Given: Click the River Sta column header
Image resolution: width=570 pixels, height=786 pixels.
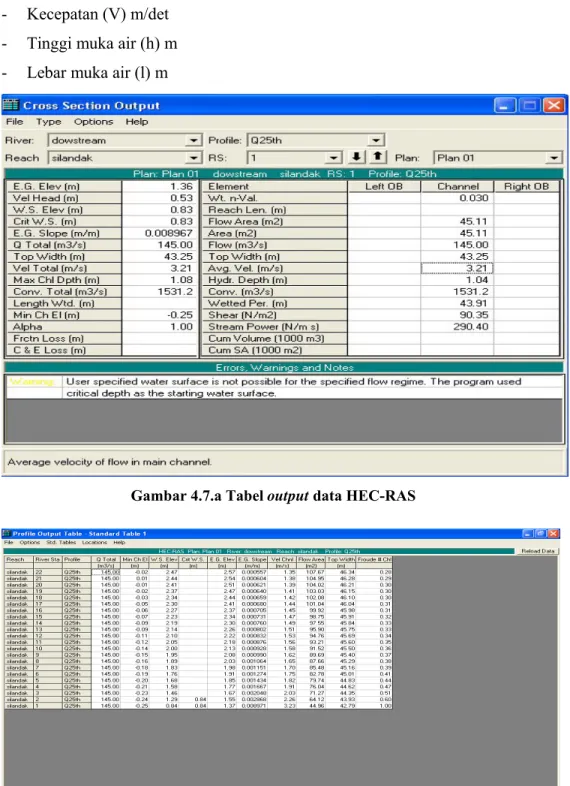Looking at the screenshot, I should [x=48, y=559].
